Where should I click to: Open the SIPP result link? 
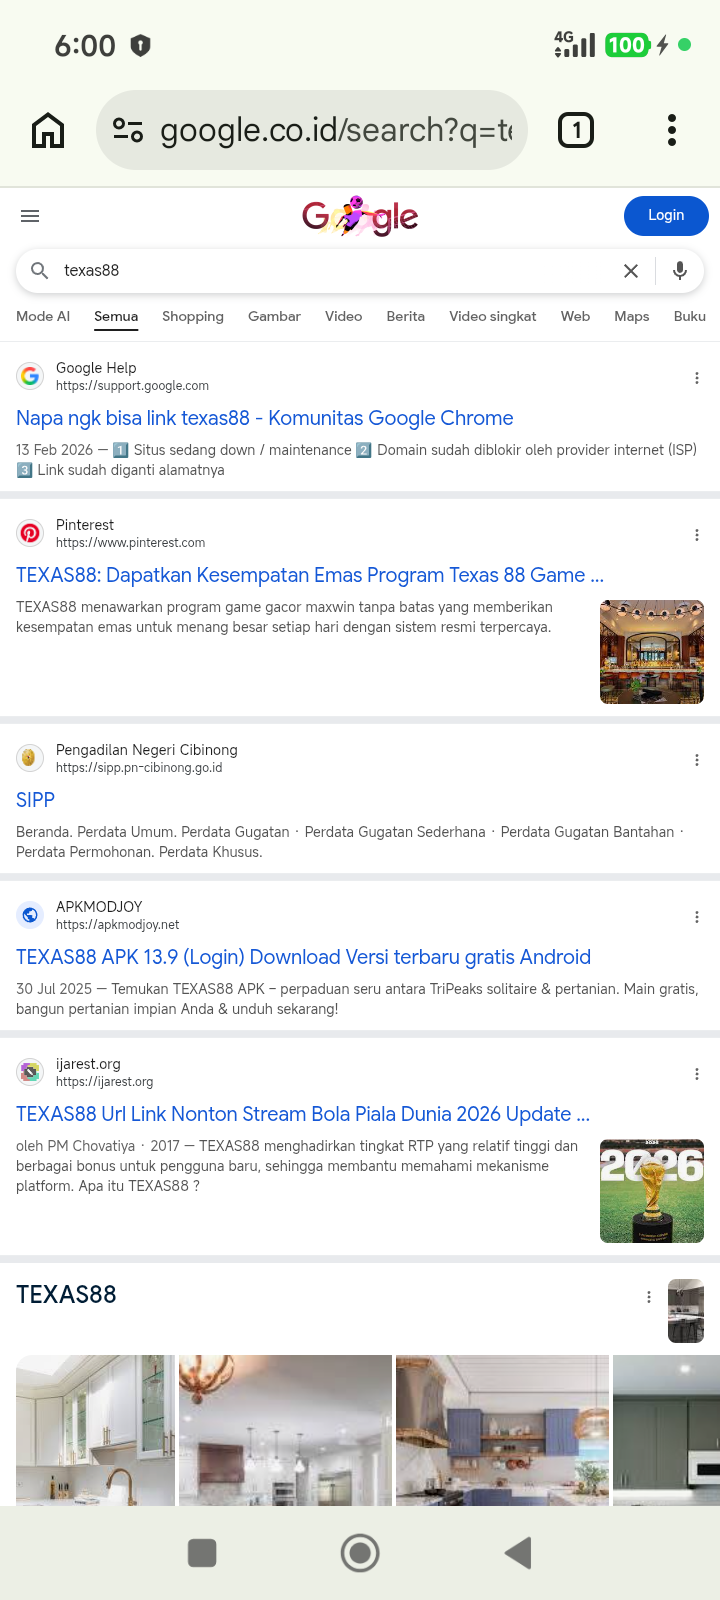pyautogui.click(x=35, y=800)
